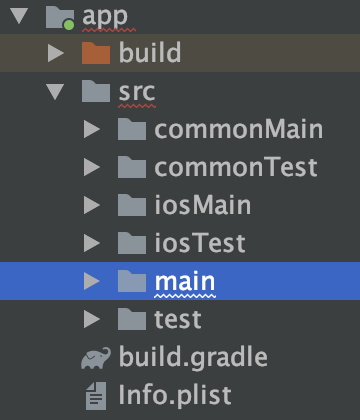Click the src folder icon
Viewport: 360px width, 420px height.
[x=96, y=91]
